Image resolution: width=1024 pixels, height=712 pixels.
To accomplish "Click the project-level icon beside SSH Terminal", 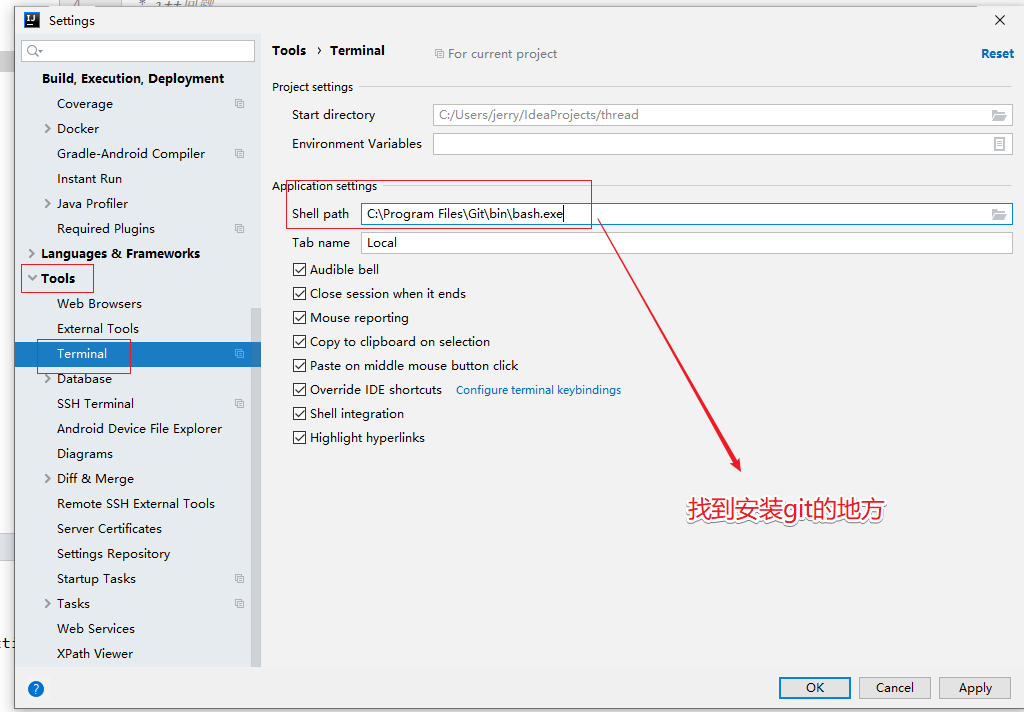I will click(240, 404).
